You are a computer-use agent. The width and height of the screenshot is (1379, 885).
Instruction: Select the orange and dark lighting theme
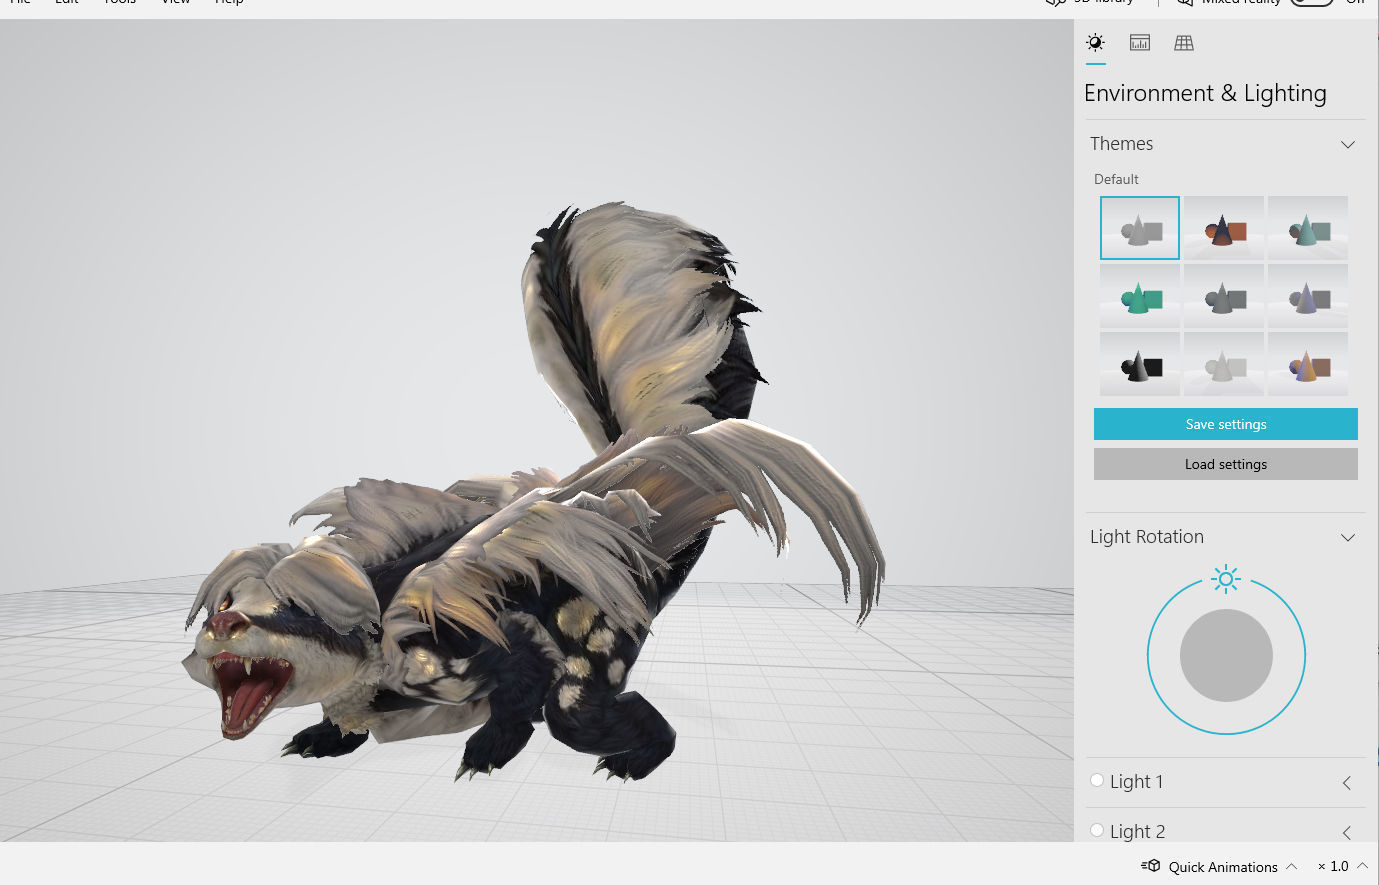pos(1224,228)
